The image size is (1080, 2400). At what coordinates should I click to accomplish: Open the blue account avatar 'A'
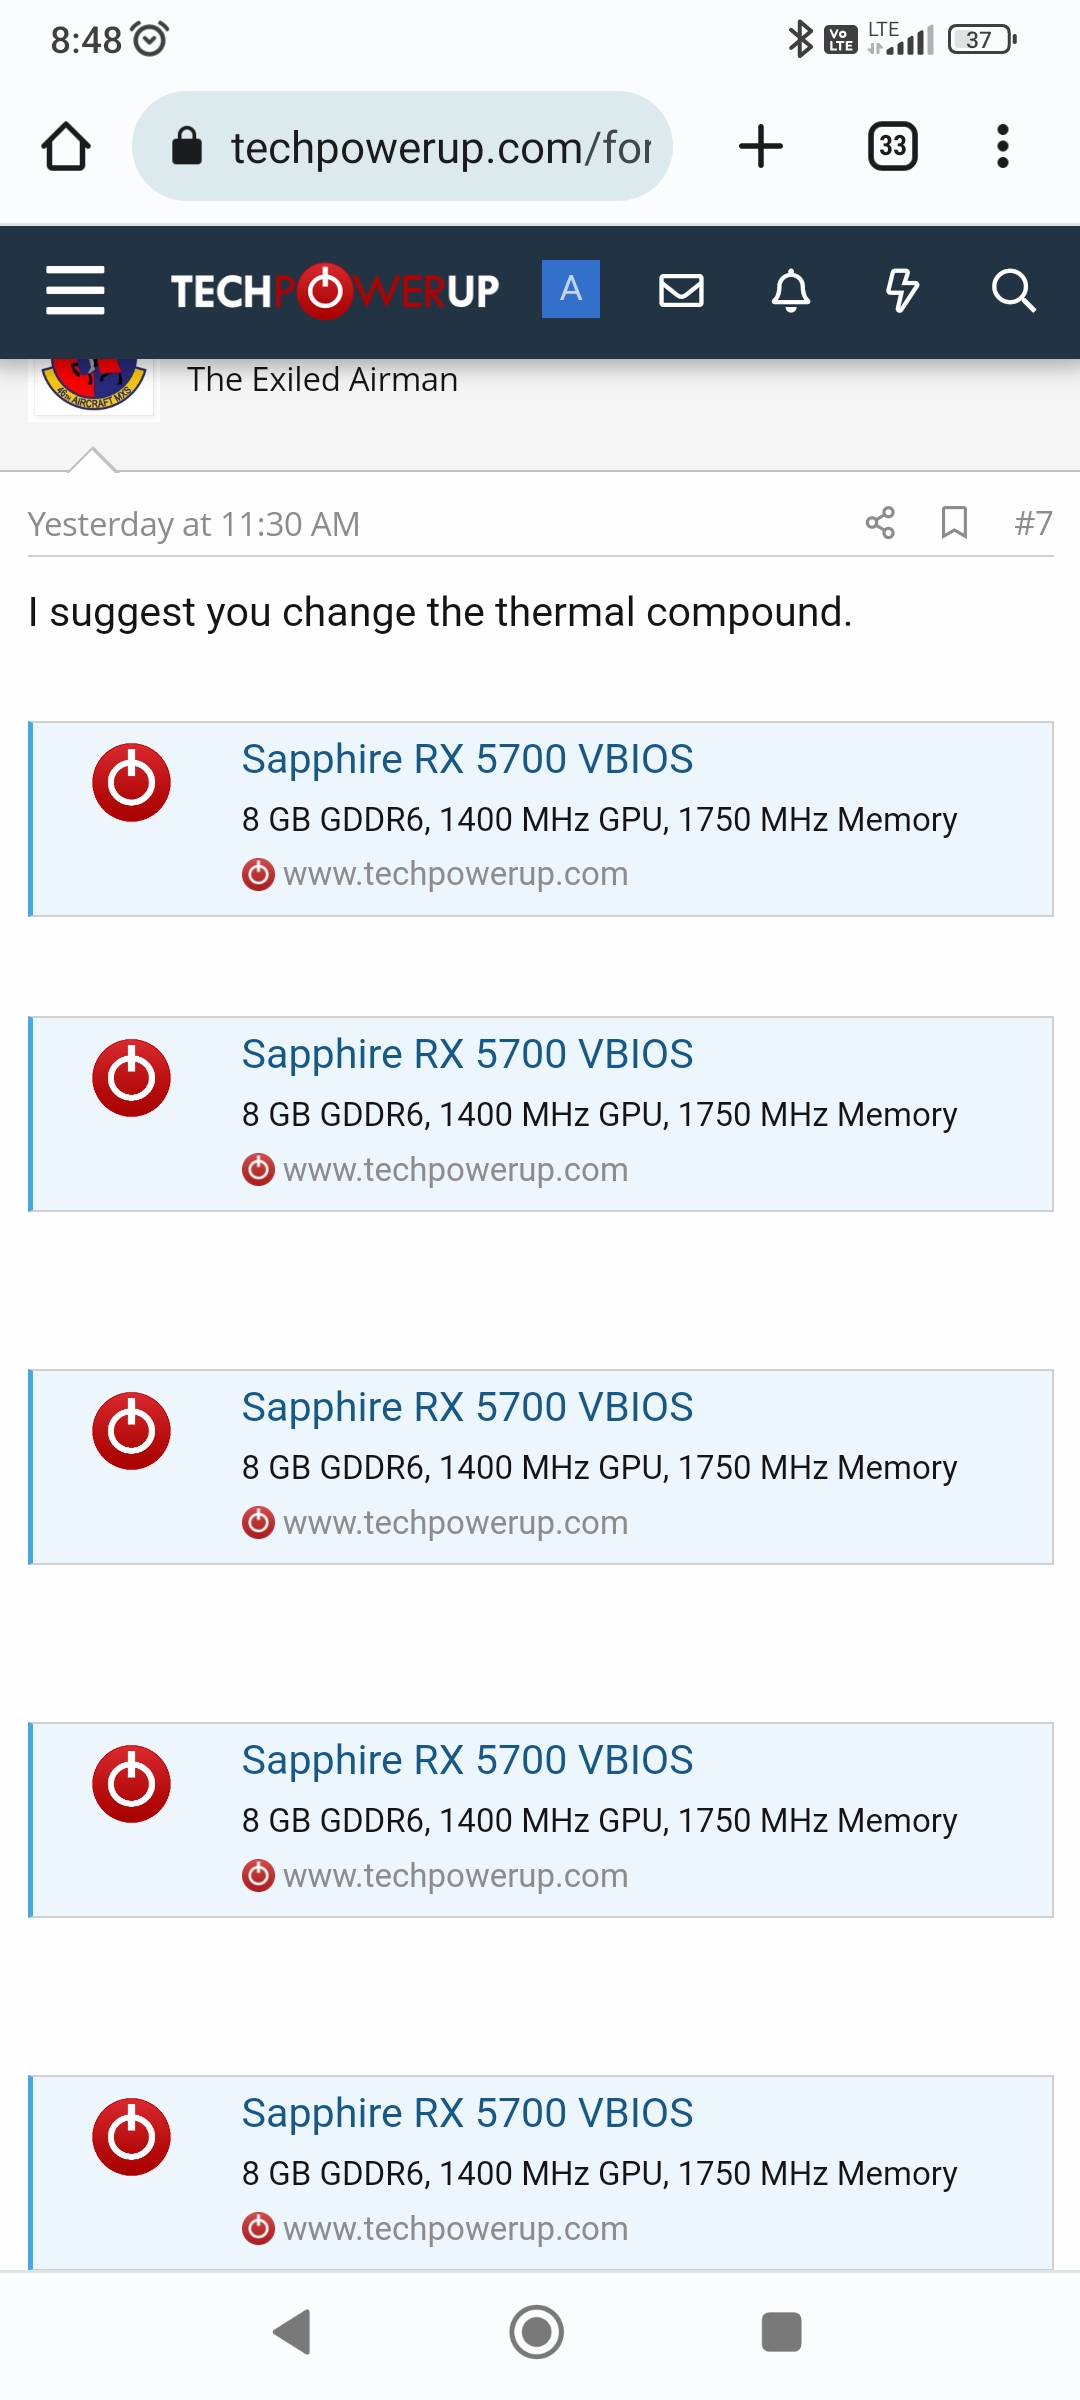pos(571,289)
